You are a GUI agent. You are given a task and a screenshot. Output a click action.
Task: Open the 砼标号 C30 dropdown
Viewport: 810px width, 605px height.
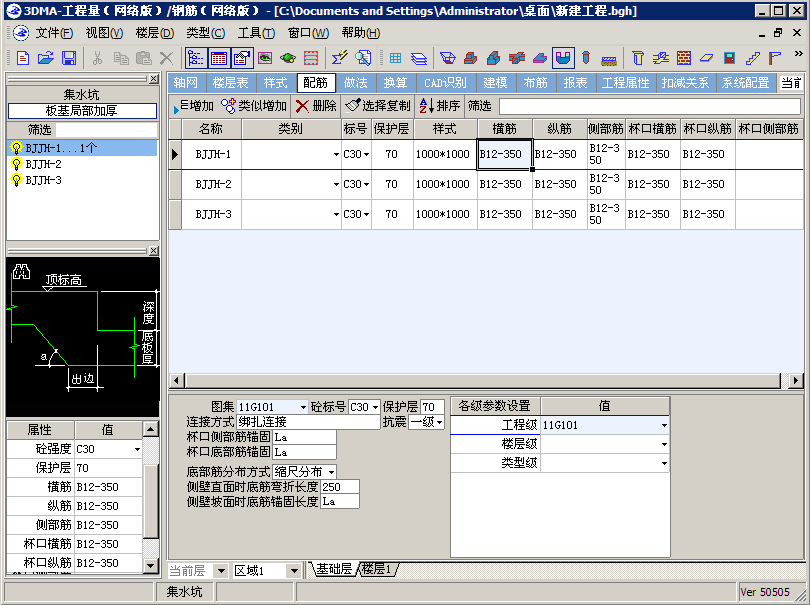pos(375,407)
